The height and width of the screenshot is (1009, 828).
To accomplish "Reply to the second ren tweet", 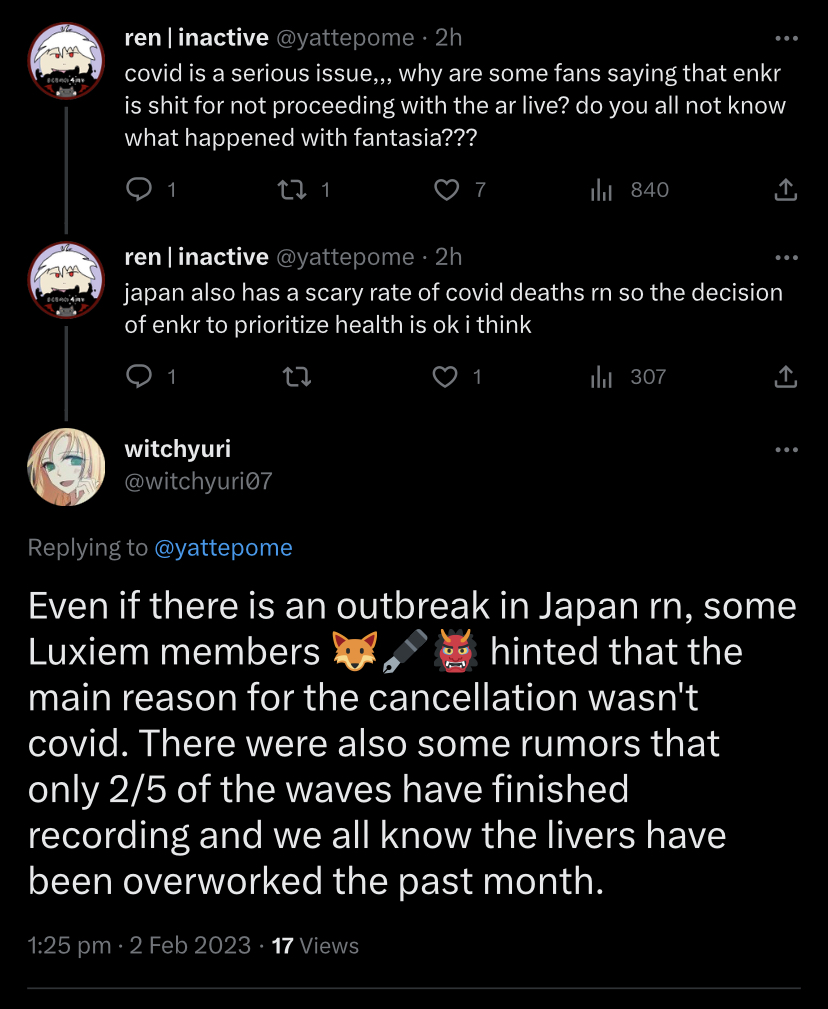I will [x=142, y=377].
